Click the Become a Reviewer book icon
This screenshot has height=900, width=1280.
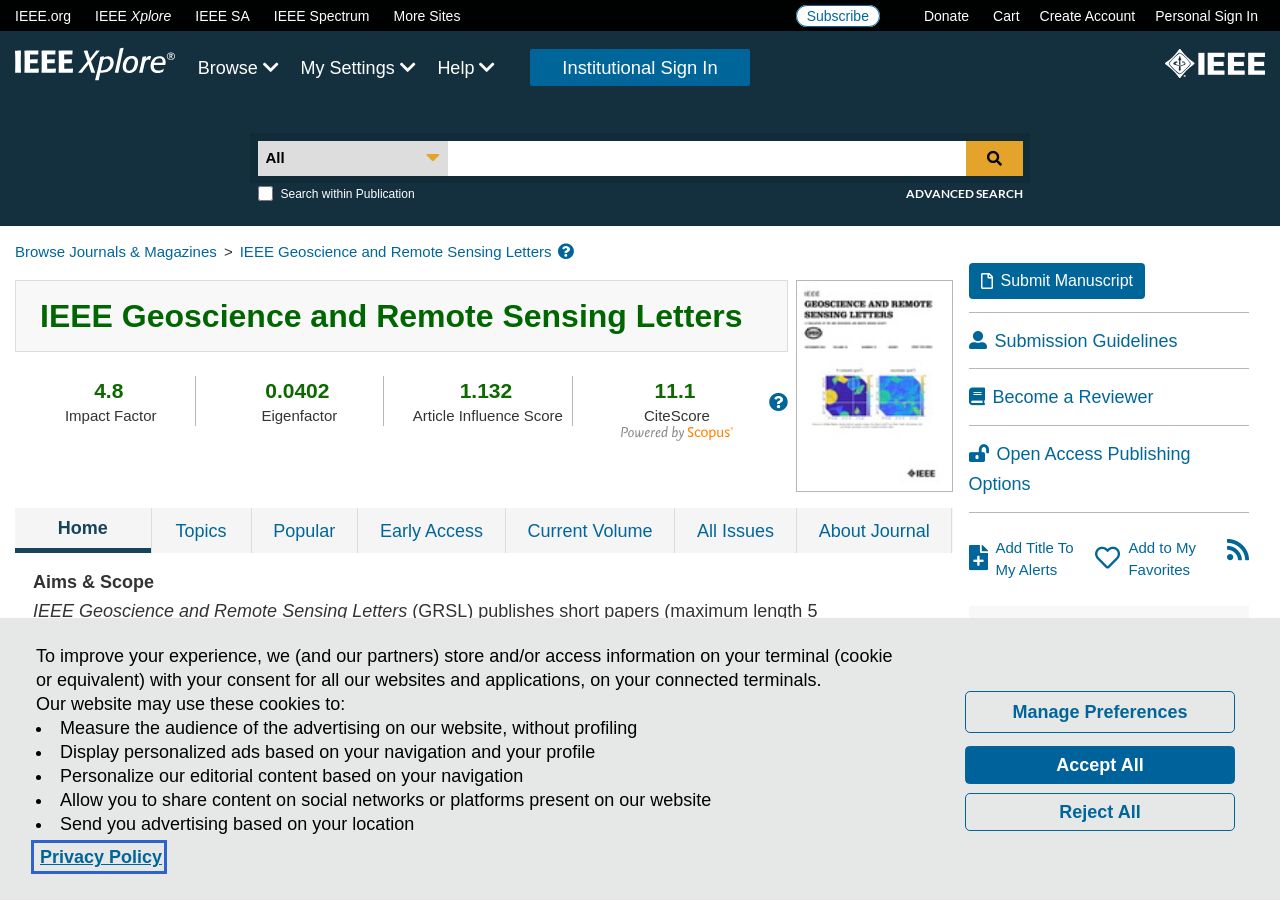[977, 397]
